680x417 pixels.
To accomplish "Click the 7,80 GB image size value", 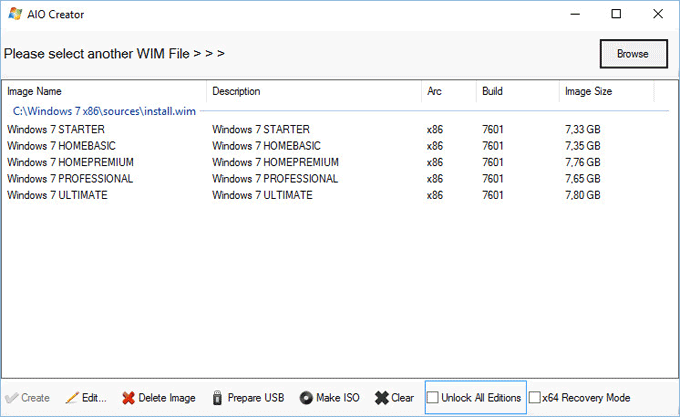I will 583,195.
